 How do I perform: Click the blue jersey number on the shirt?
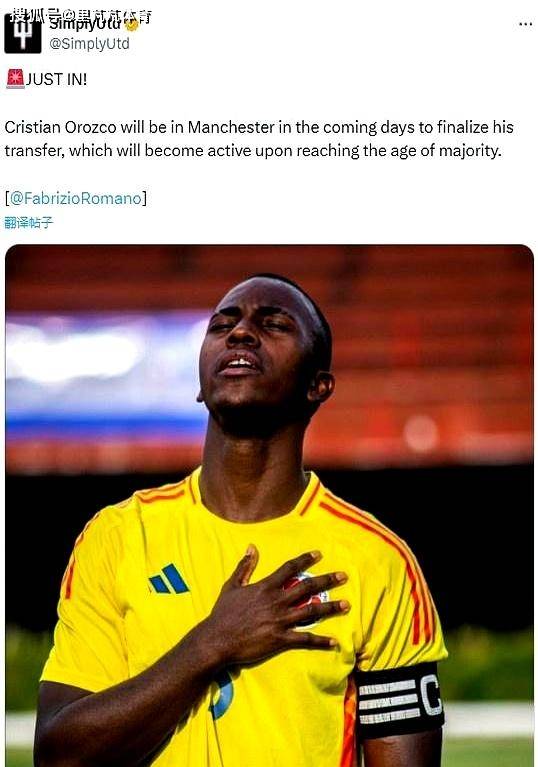(x=221, y=695)
